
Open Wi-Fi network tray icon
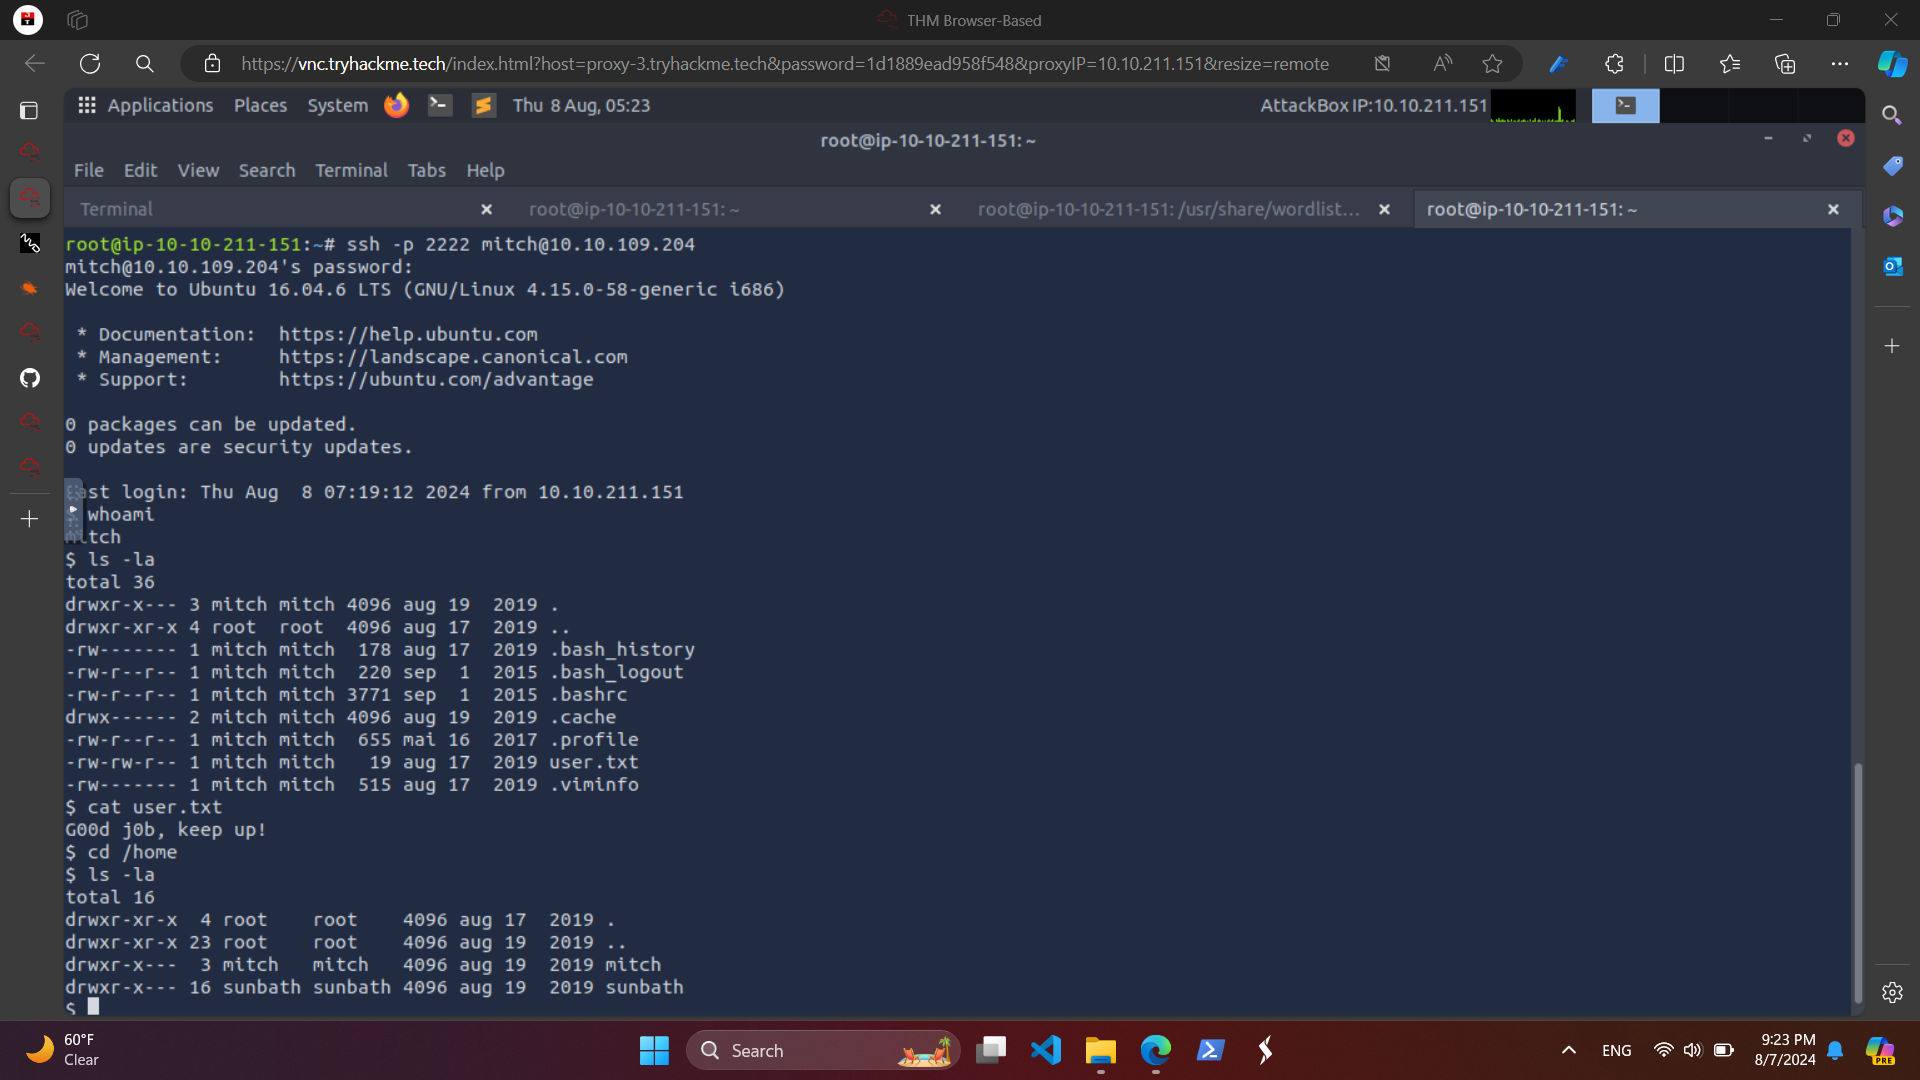(1663, 1050)
